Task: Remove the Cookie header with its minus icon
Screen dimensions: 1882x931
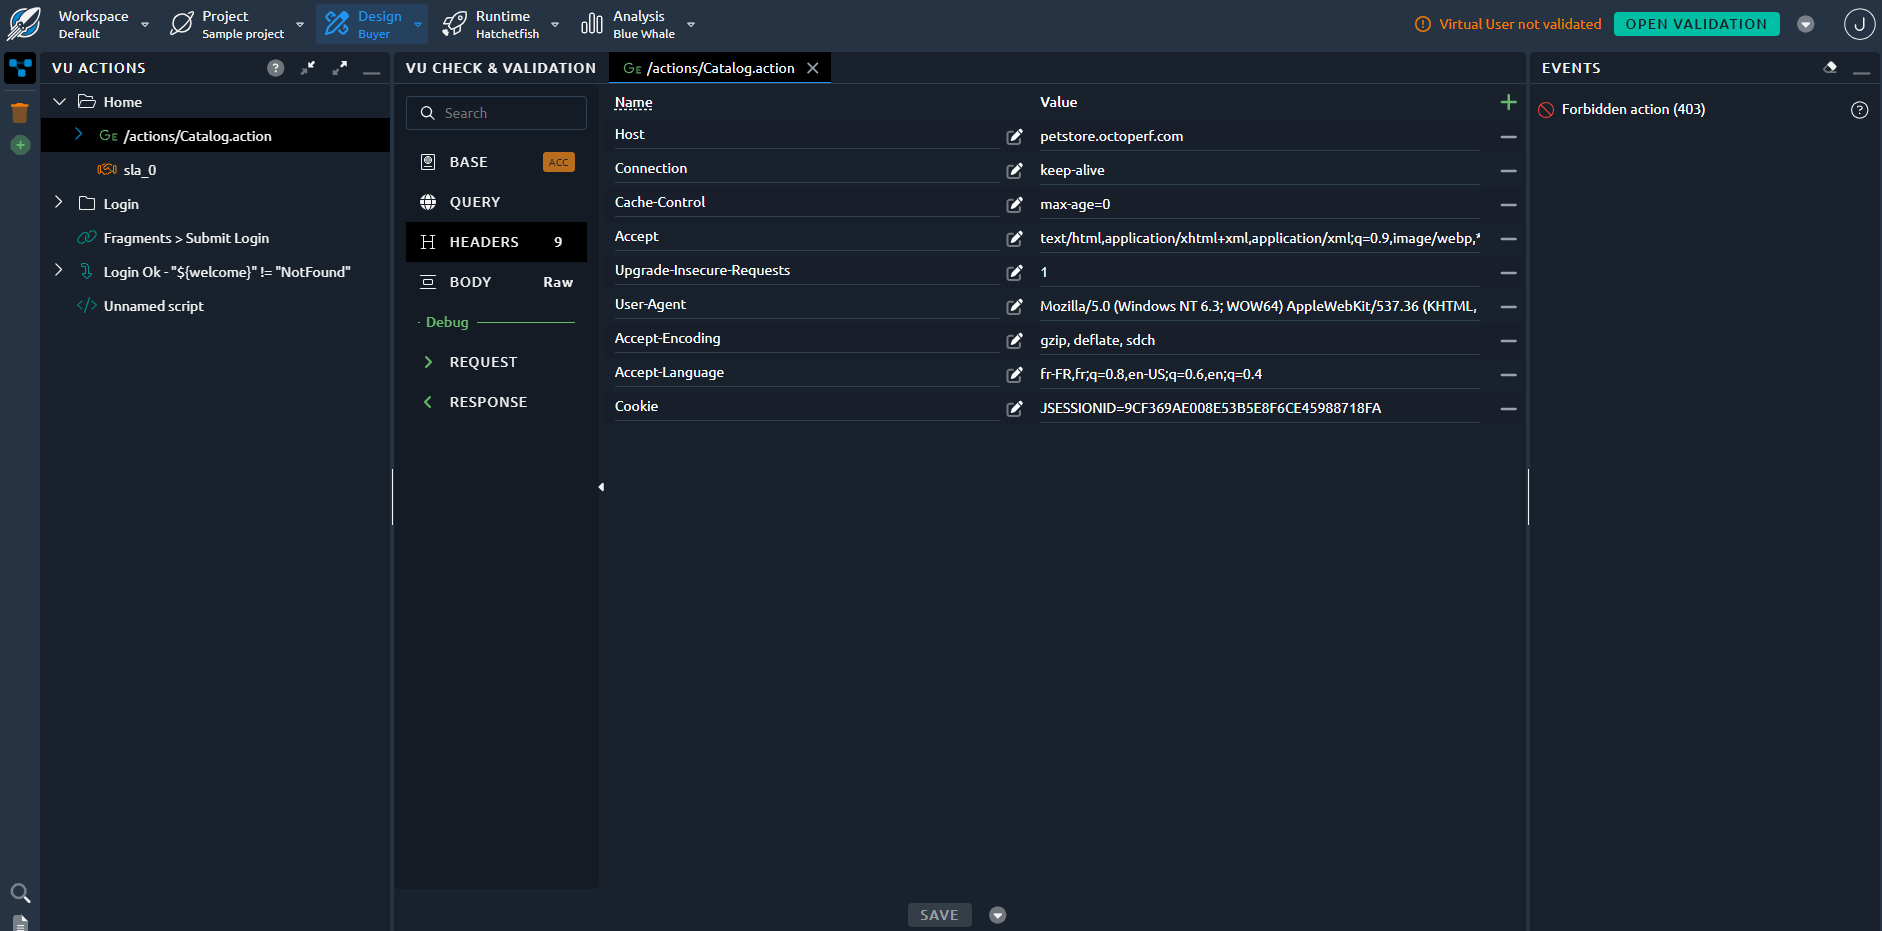Action: [1509, 409]
